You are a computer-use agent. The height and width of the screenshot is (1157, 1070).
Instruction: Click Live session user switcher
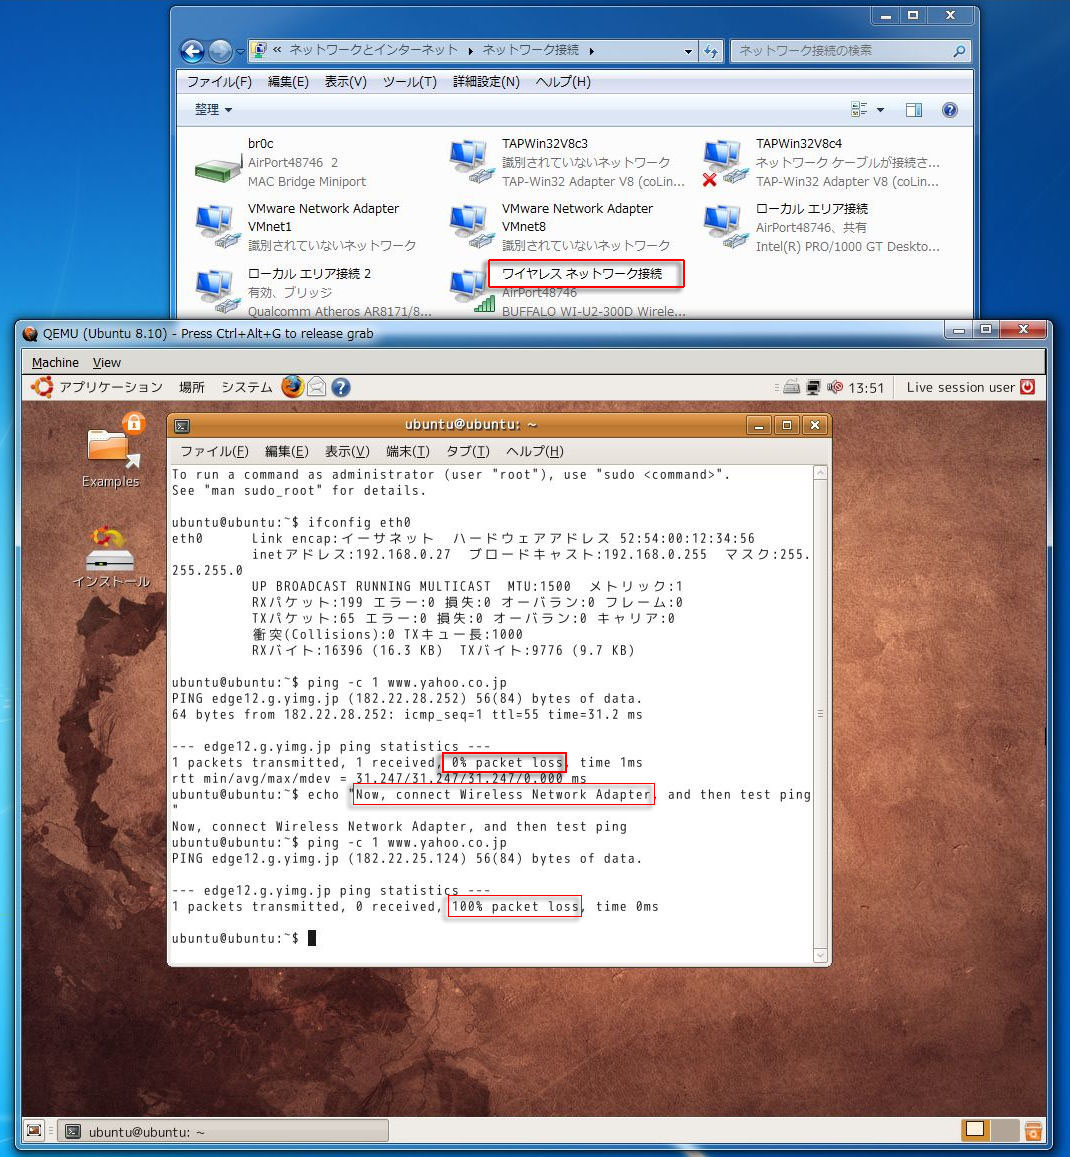coord(960,387)
